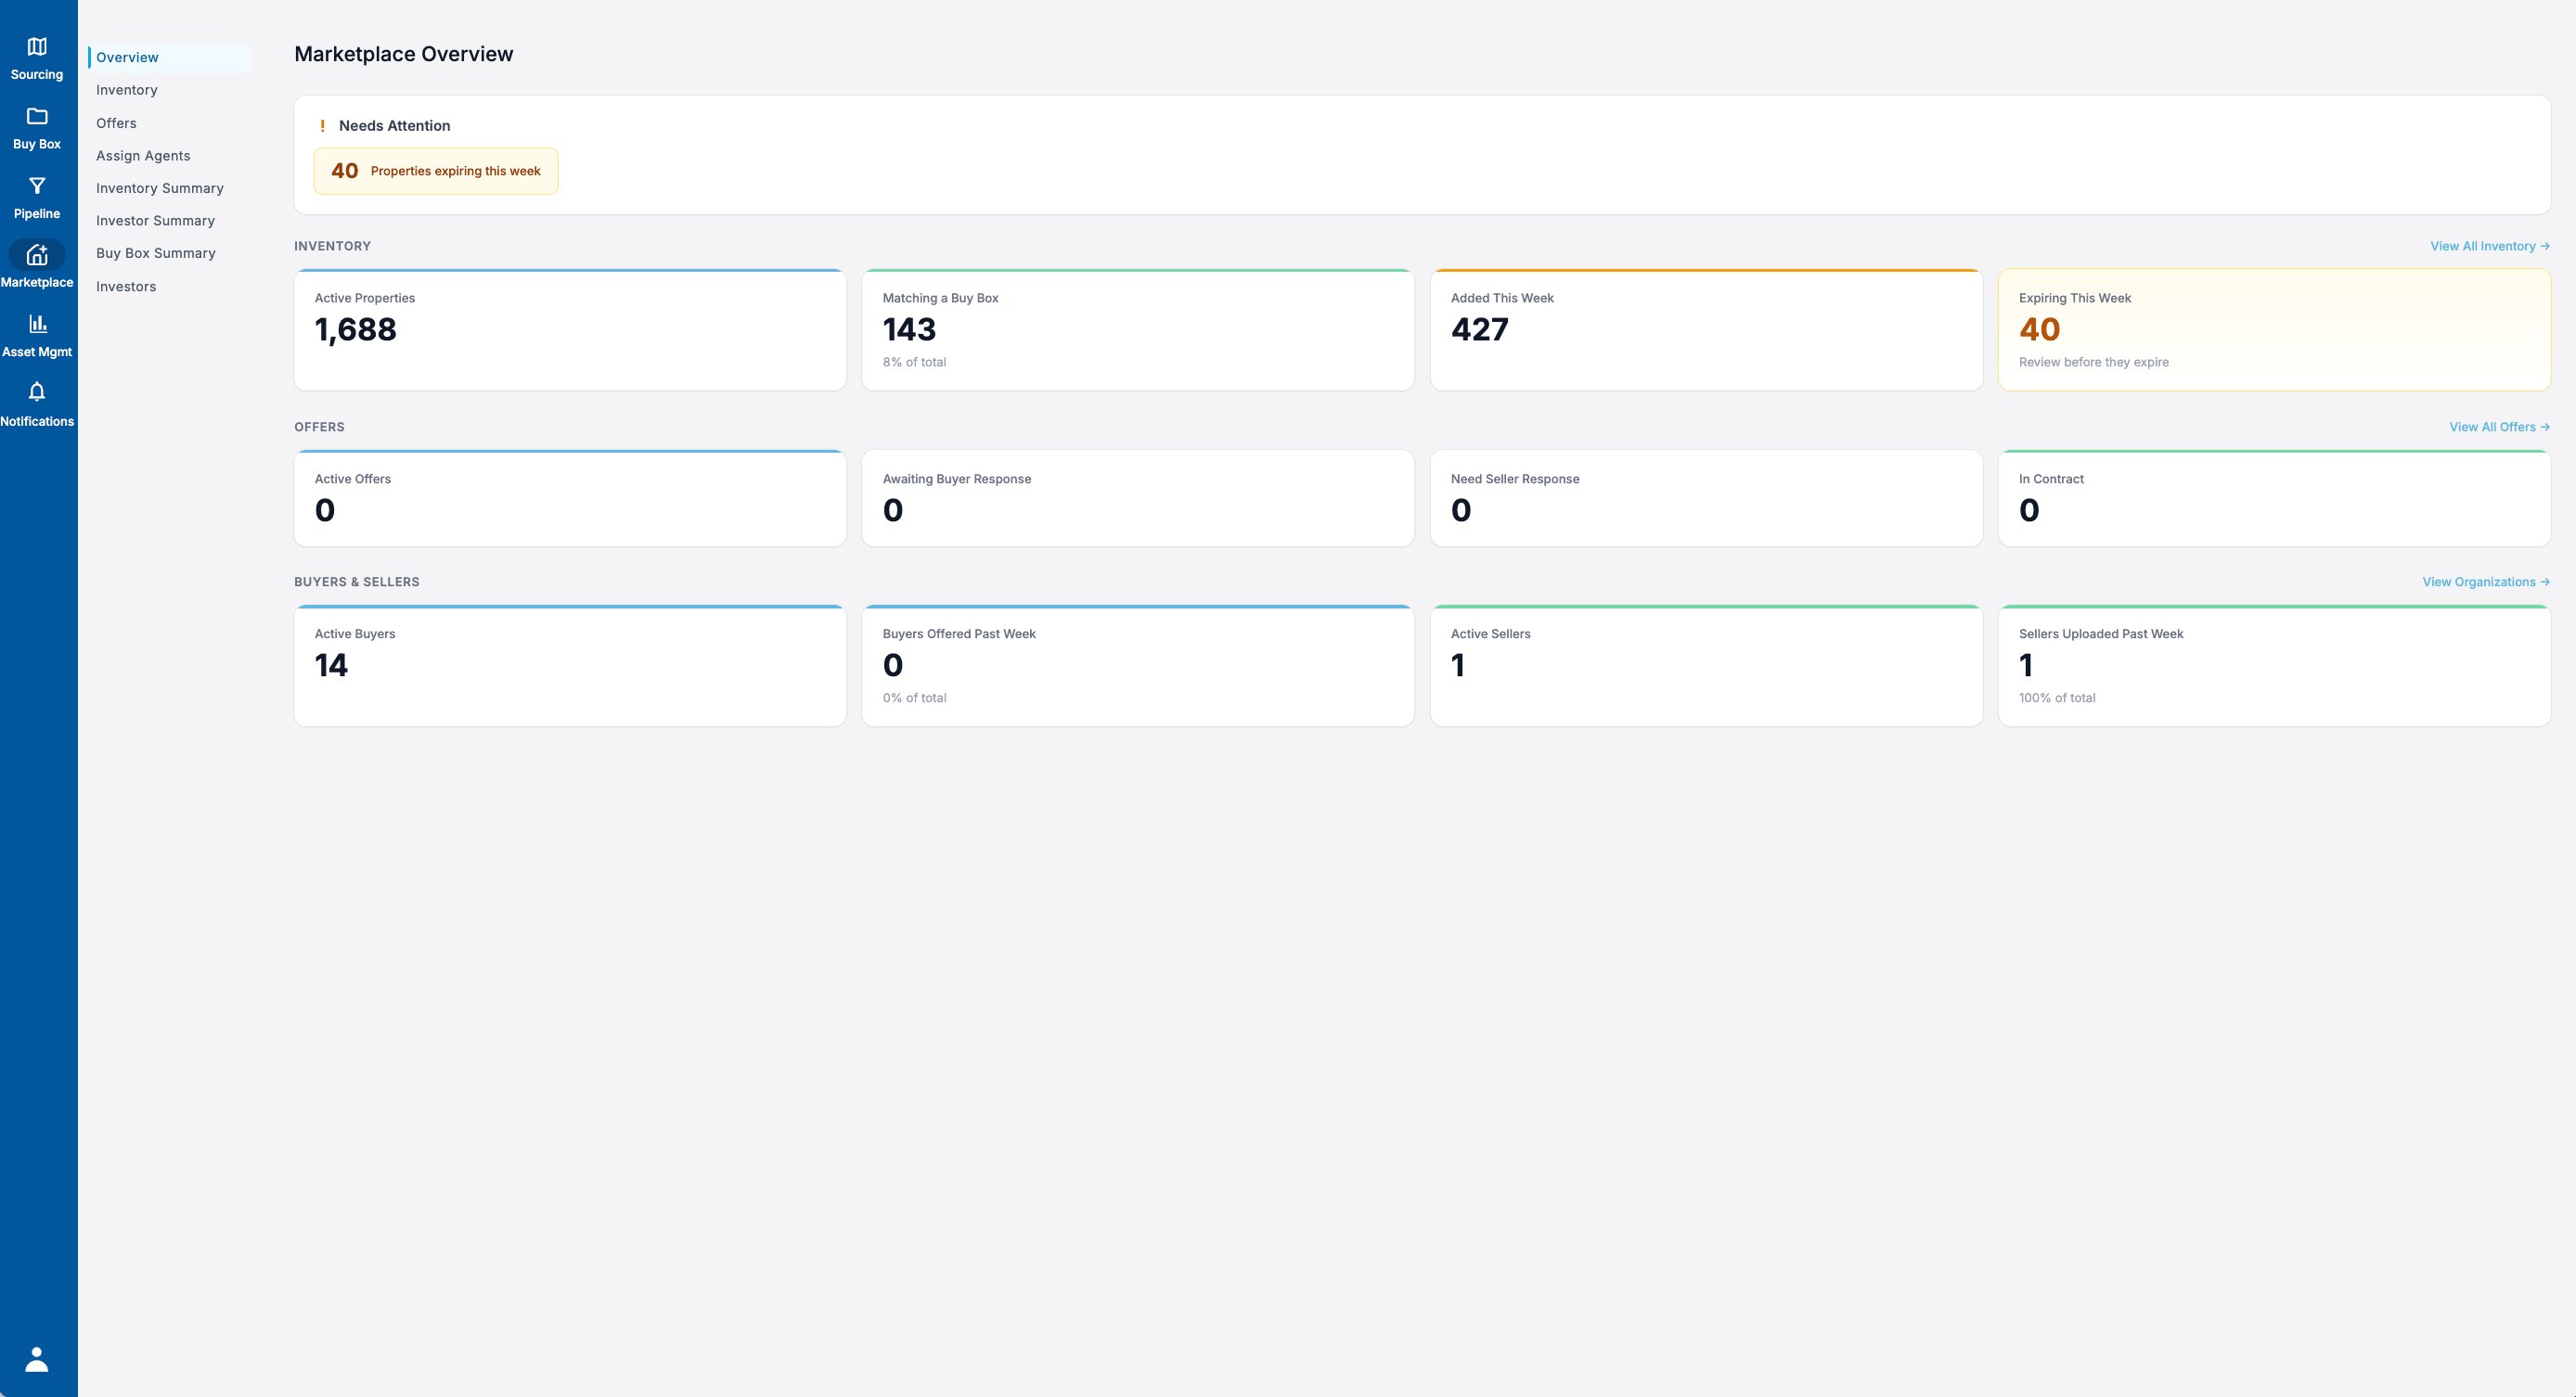Open Assign Agents in the submenu
Viewport: 2576px width, 1397px height.
coord(143,156)
